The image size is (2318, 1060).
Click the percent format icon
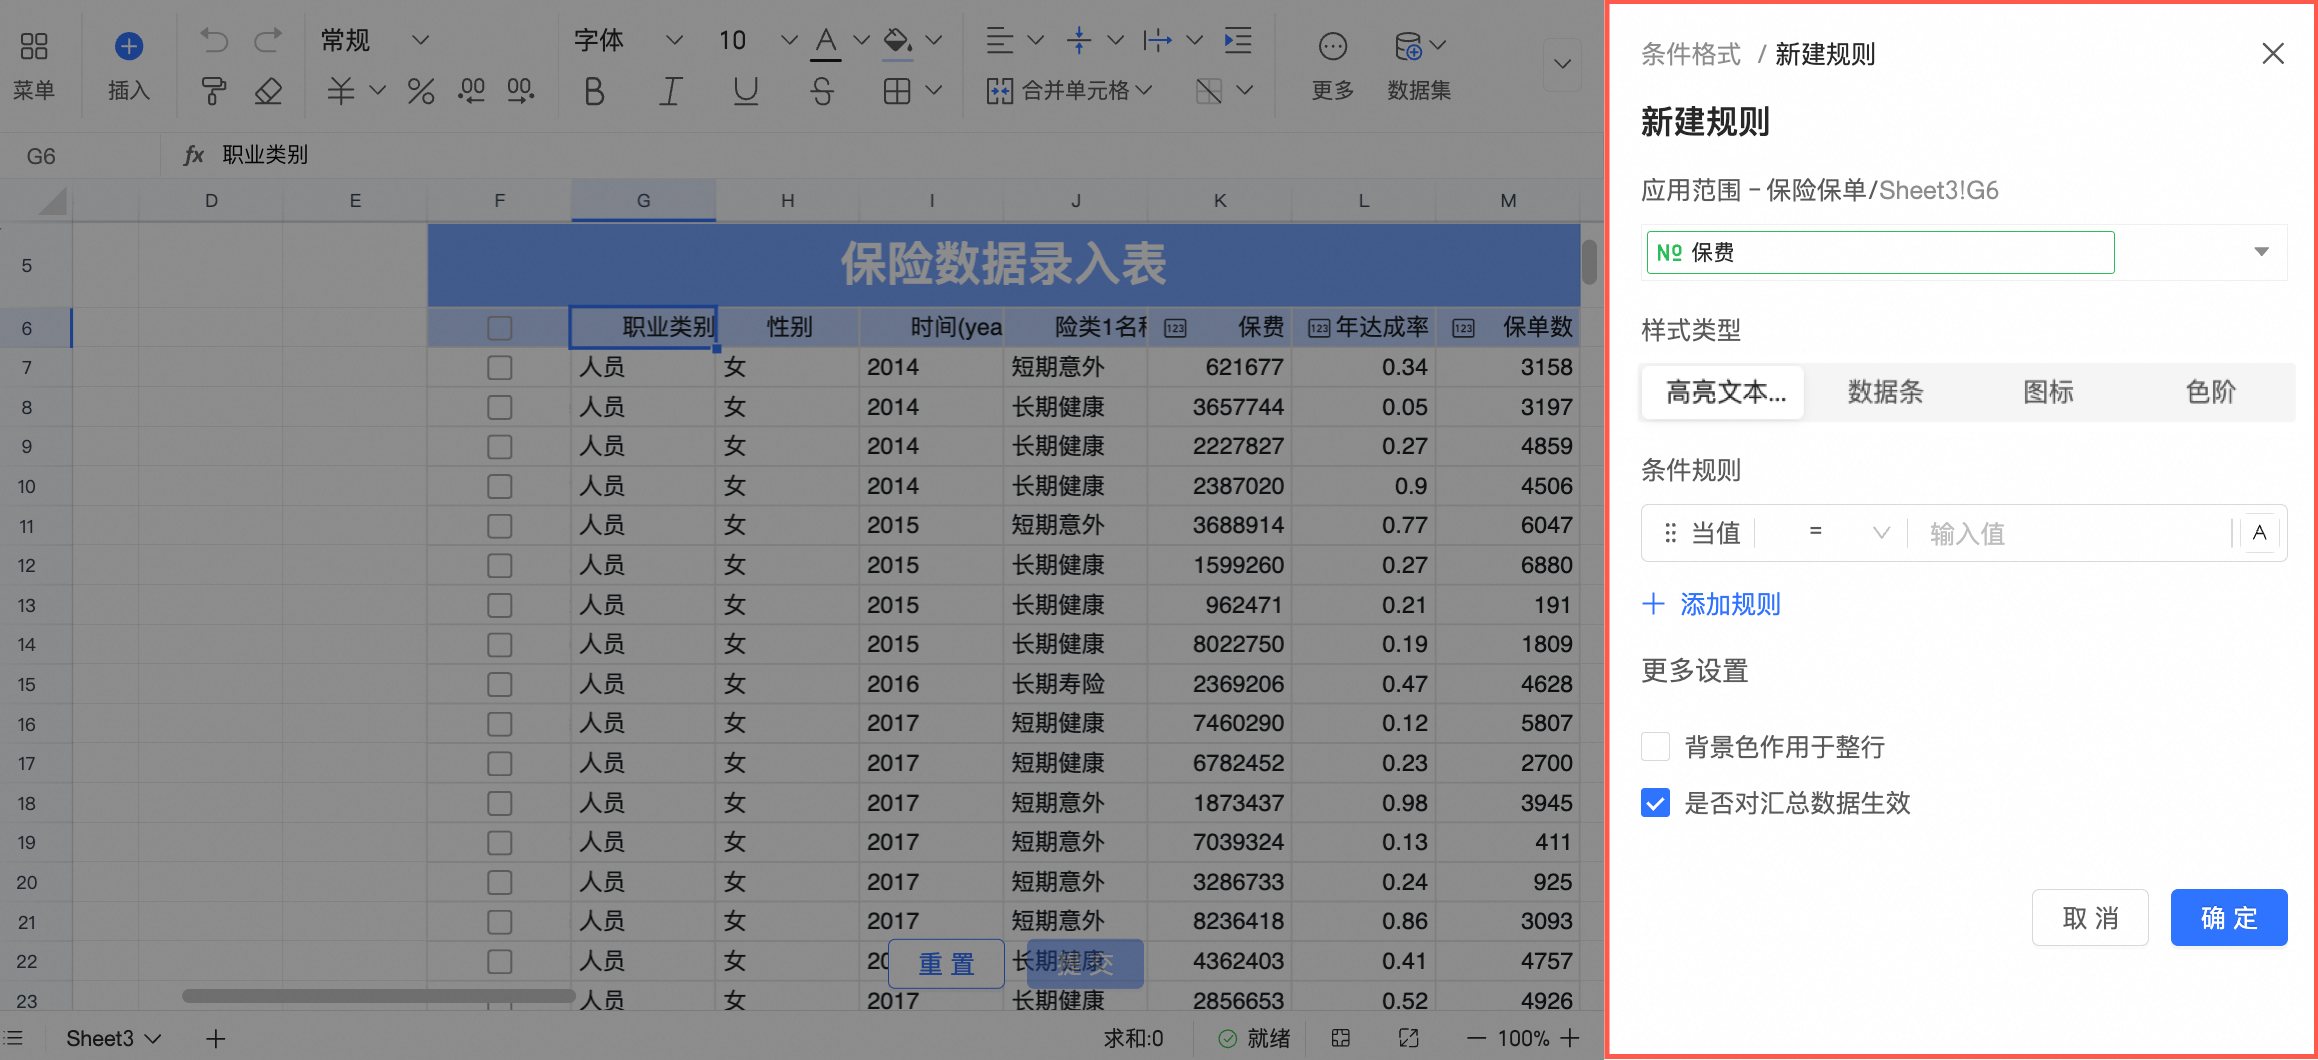[421, 92]
